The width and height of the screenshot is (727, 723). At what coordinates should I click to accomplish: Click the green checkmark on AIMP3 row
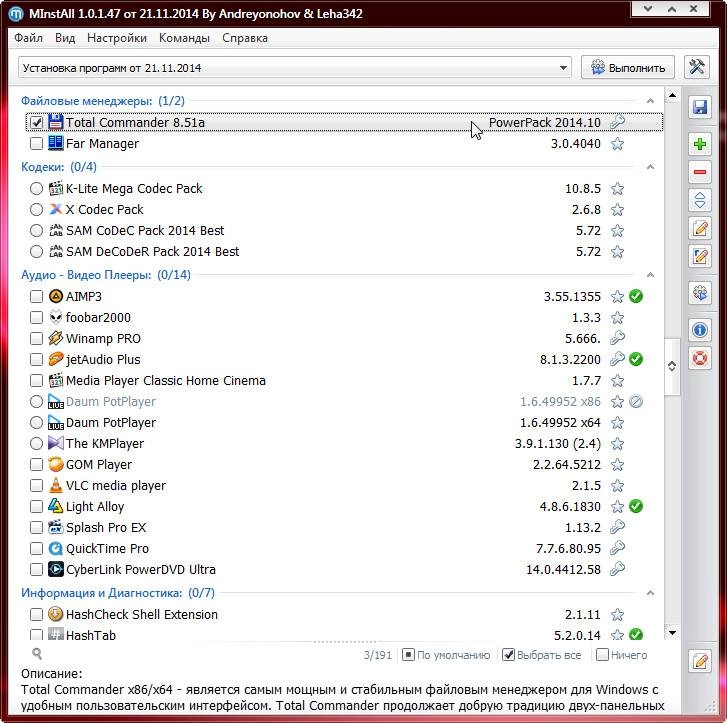click(636, 296)
